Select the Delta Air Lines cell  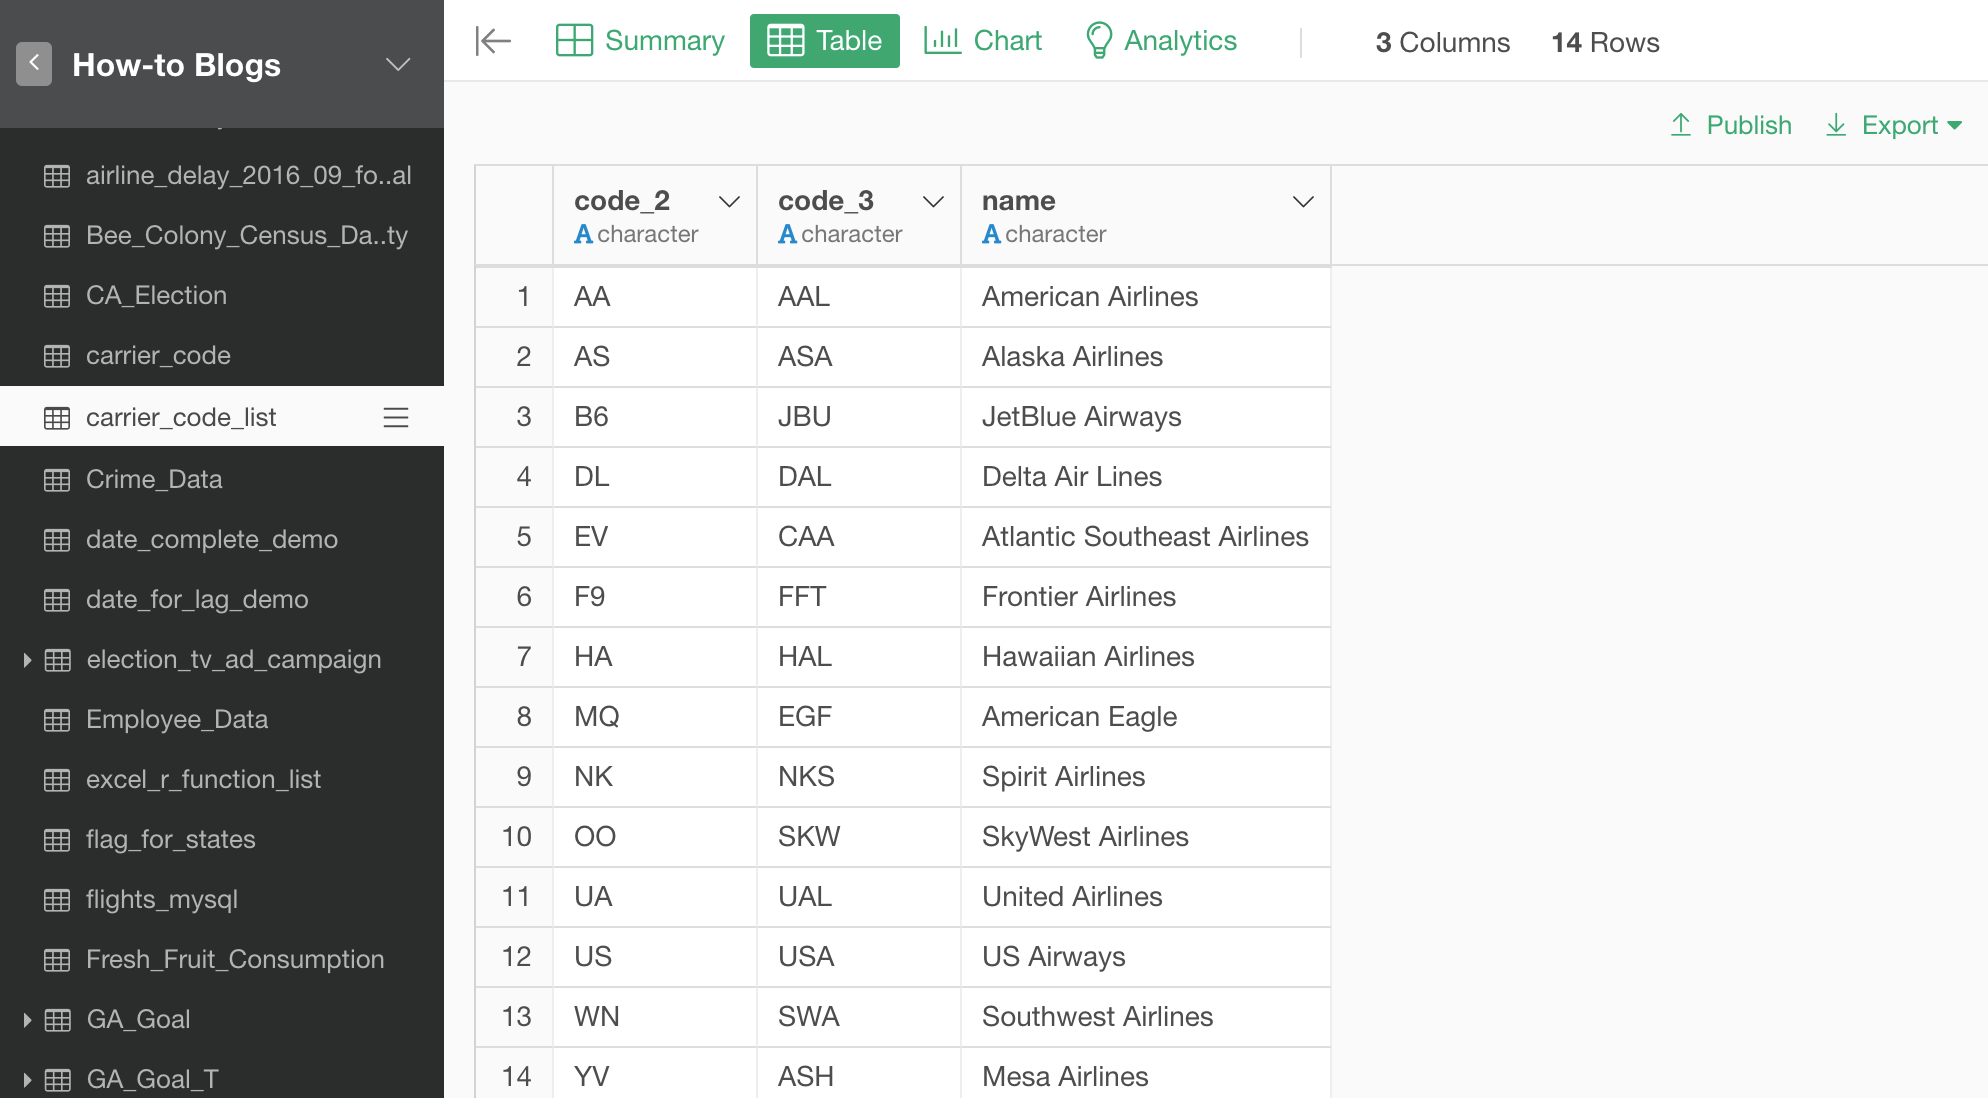pyautogui.click(x=1146, y=477)
